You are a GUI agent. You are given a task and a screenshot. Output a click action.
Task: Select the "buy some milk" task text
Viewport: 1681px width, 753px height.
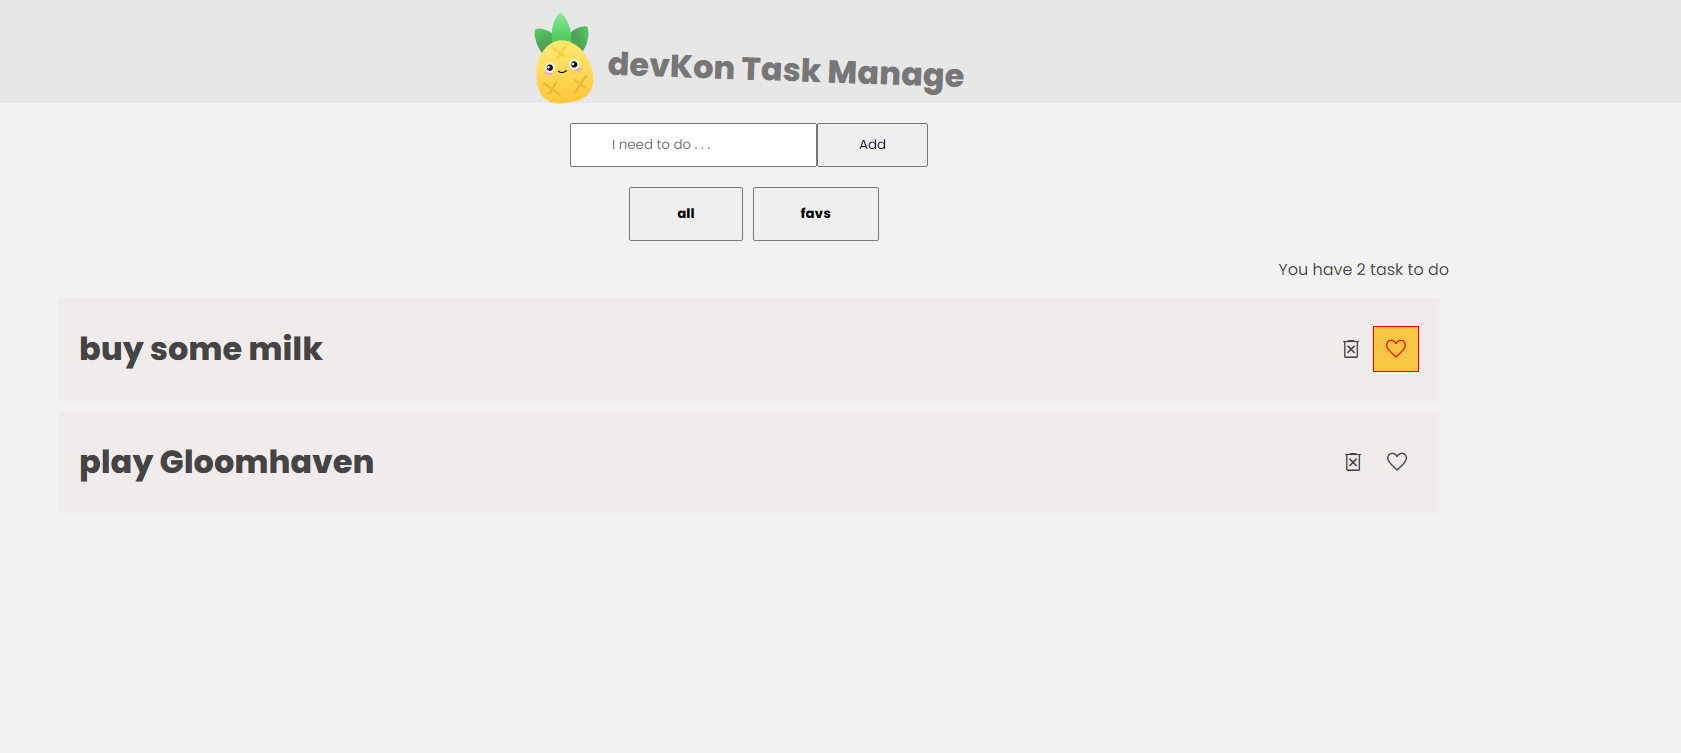[201, 349]
